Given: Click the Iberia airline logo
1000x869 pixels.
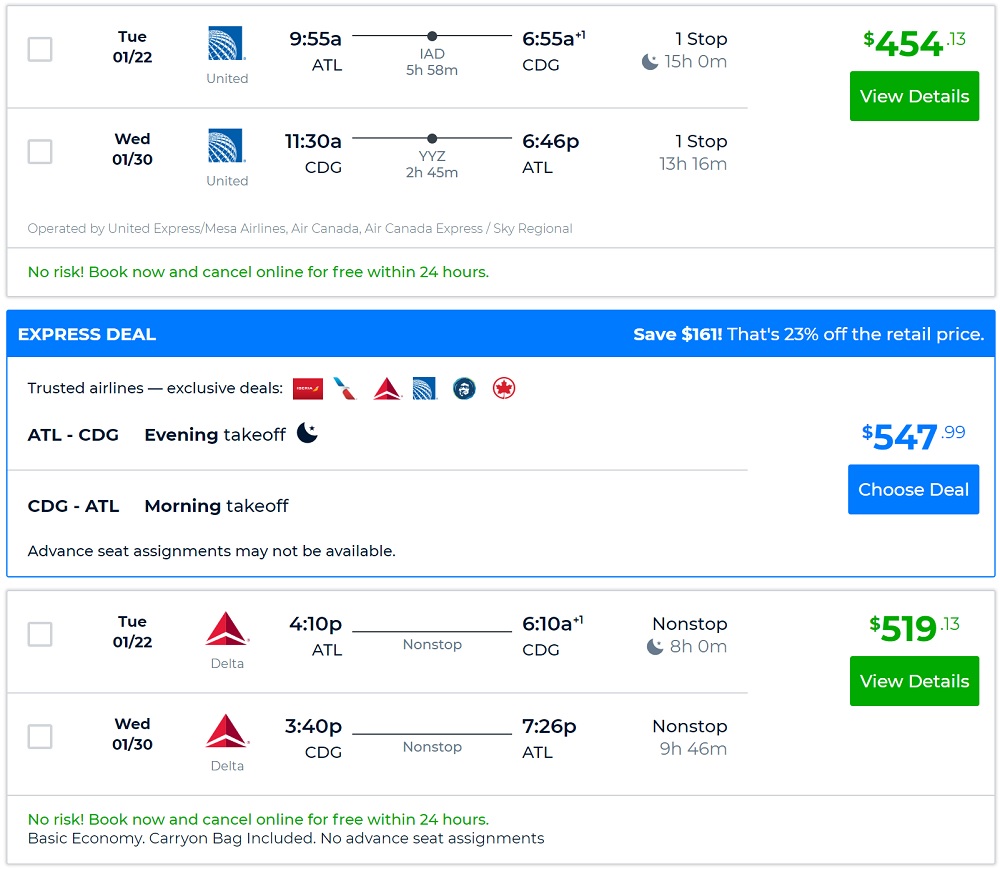Looking at the screenshot, I should (x=307, y=389).
